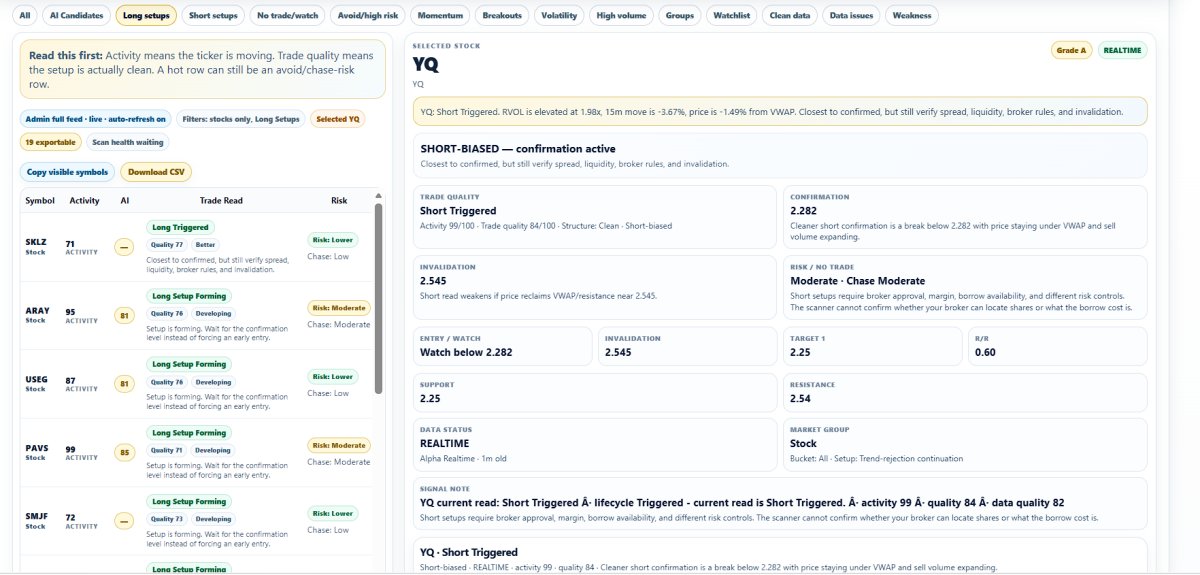Click the Confirmation 2.282 card
The image size is (1200, 575).
pos(965,217)
